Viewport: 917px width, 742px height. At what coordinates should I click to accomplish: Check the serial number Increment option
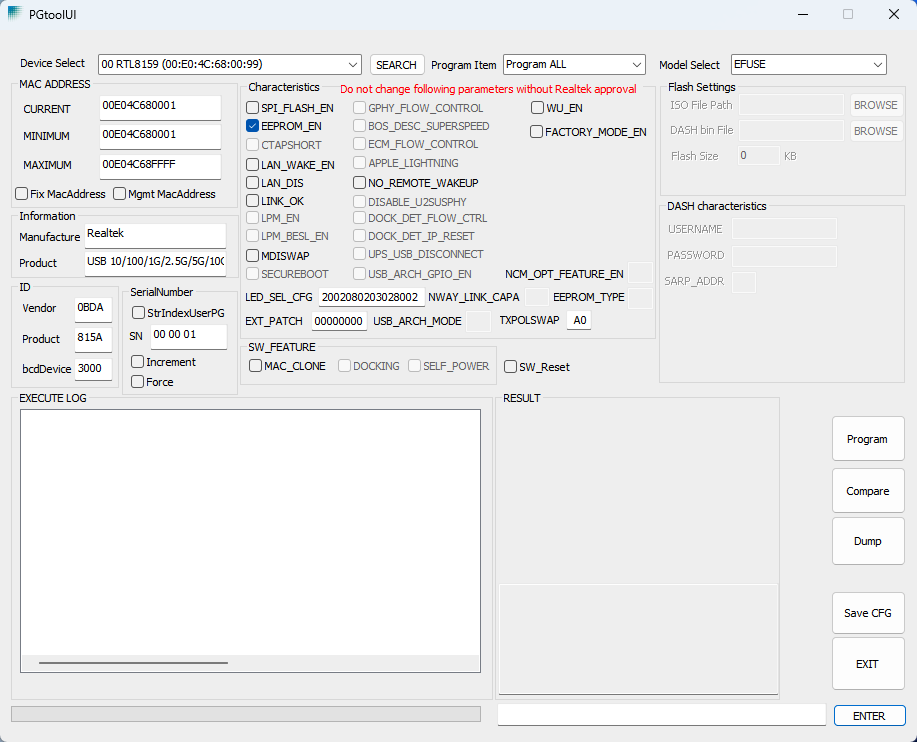(138, 362)
